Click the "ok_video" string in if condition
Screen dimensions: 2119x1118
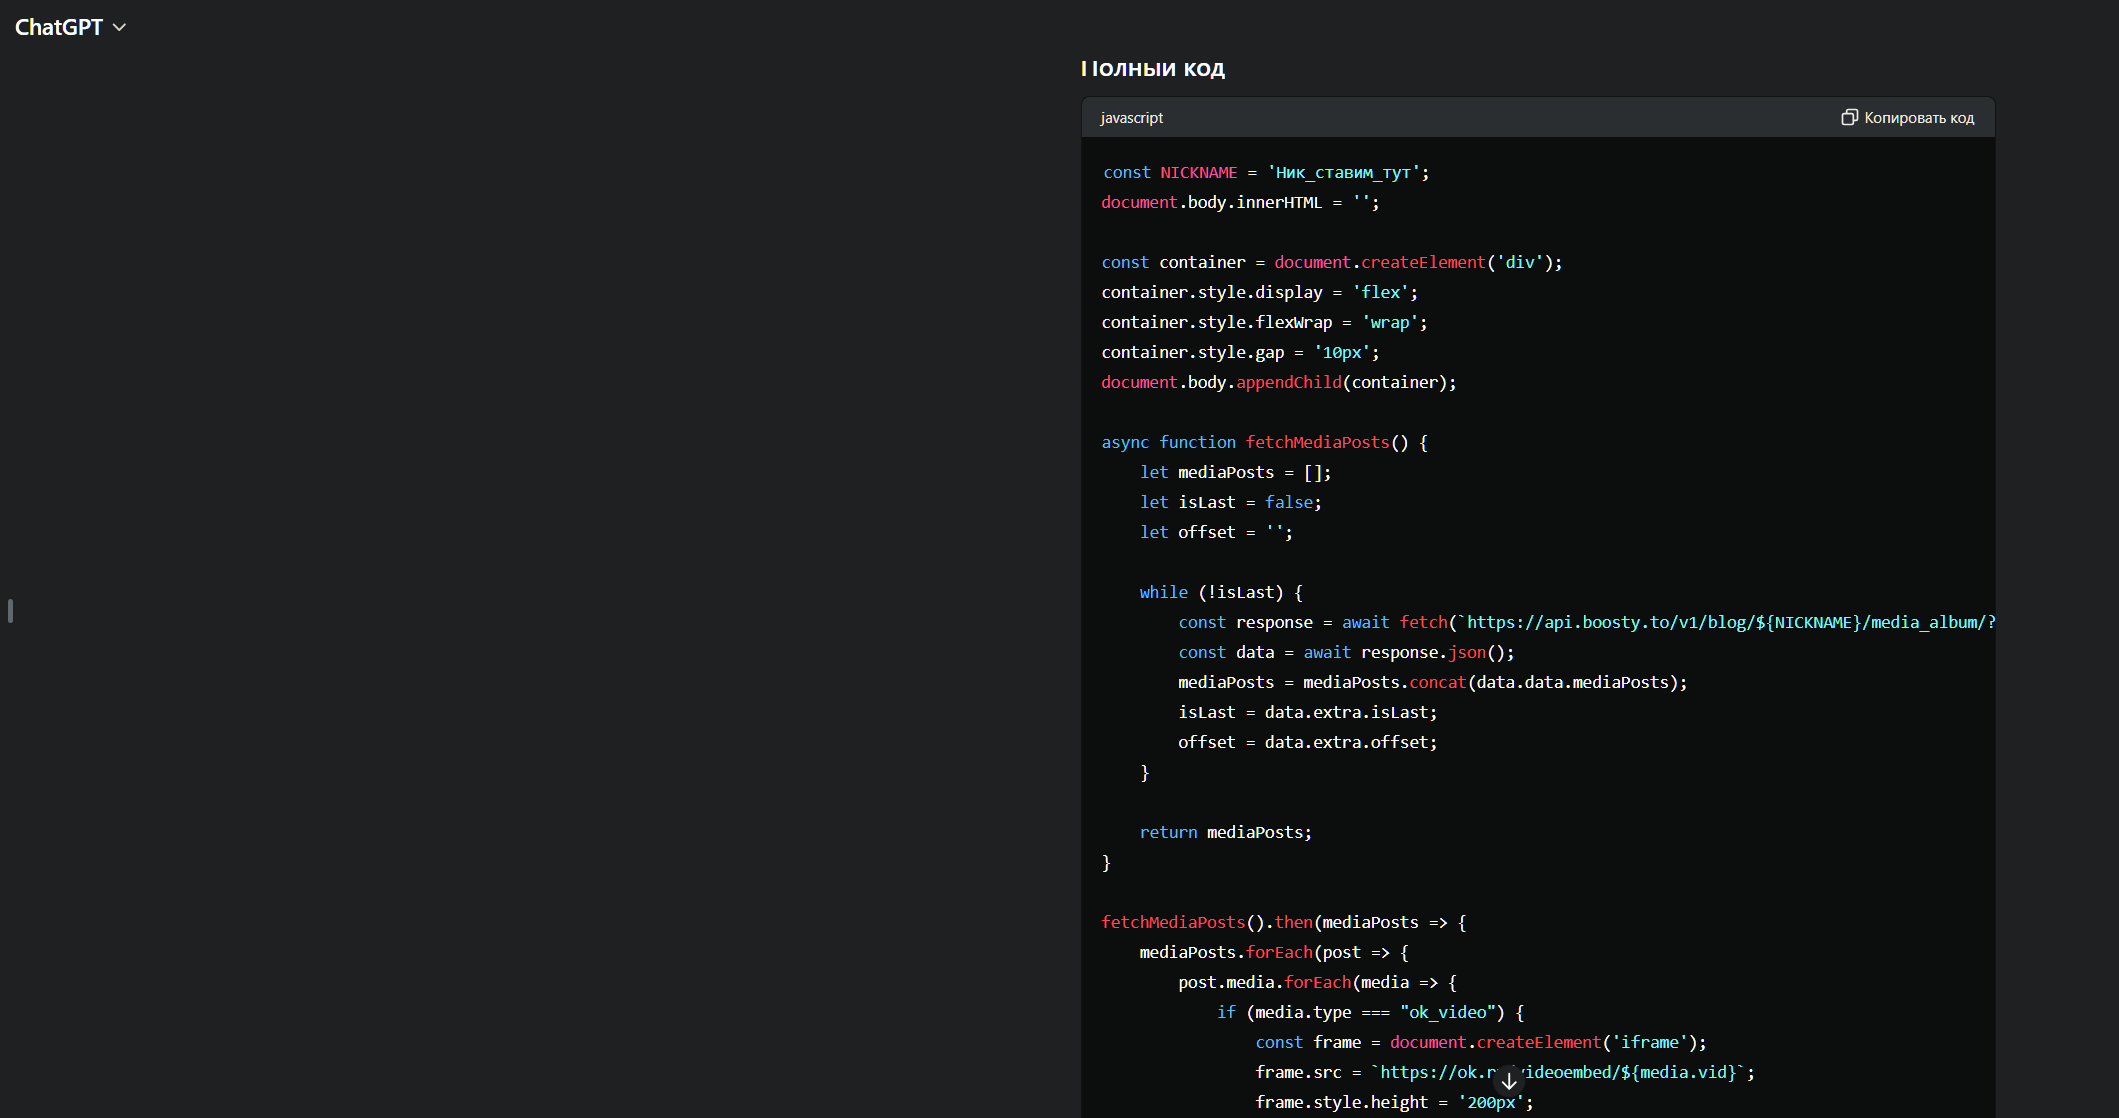coord(1447,1012)
